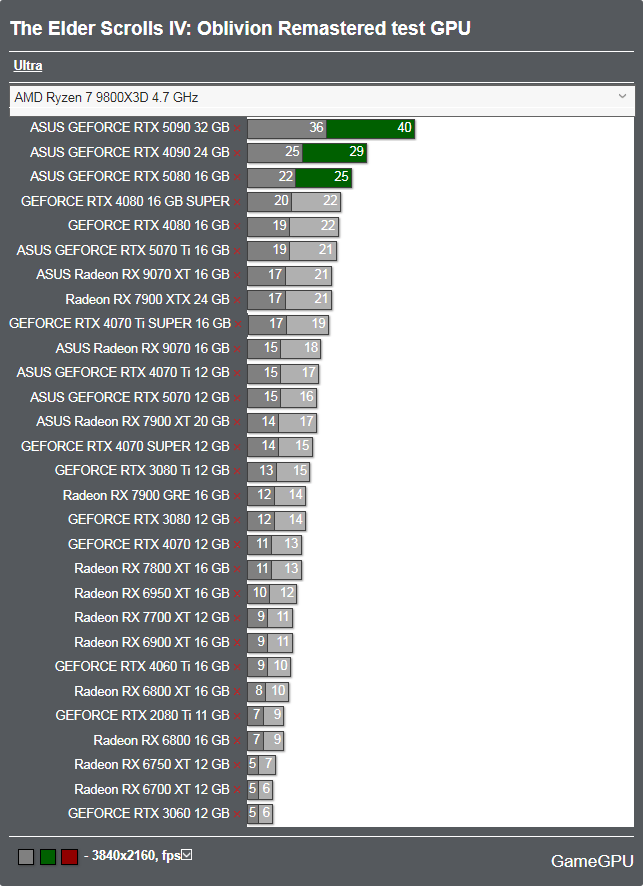Click red x beside ASUS GEFORCE RTX 5070 Ti 16 GB
Image resolution: width=643 pixels, height=886 pixels.
[237, 251]
